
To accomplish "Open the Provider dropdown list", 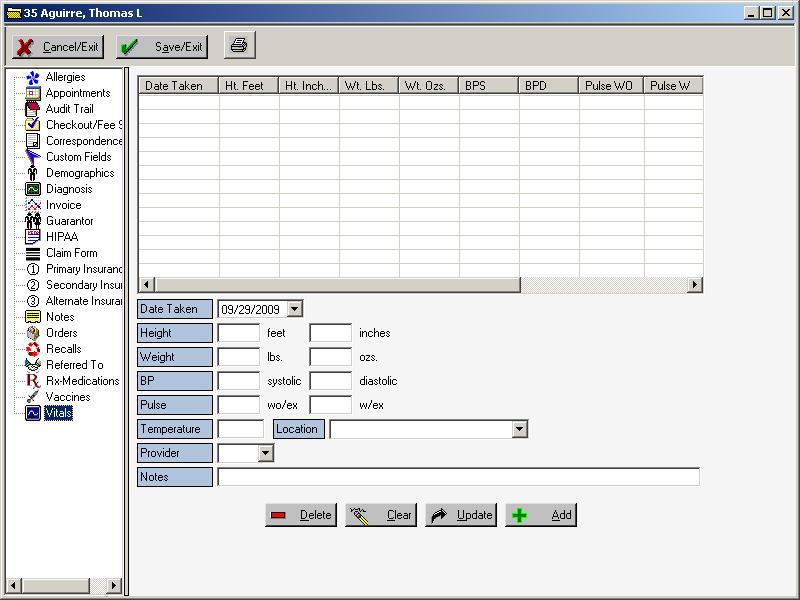I will [265, 454].
